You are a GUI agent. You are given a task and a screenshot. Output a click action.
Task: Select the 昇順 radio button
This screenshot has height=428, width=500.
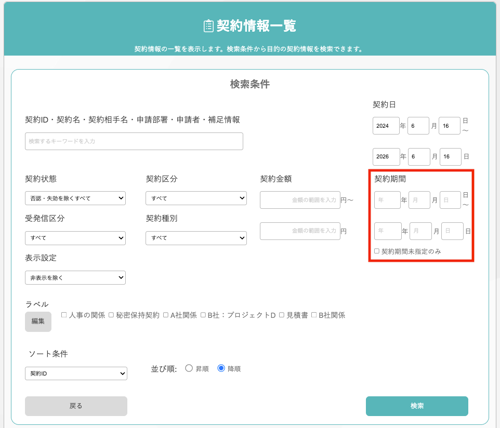[189, 368]
